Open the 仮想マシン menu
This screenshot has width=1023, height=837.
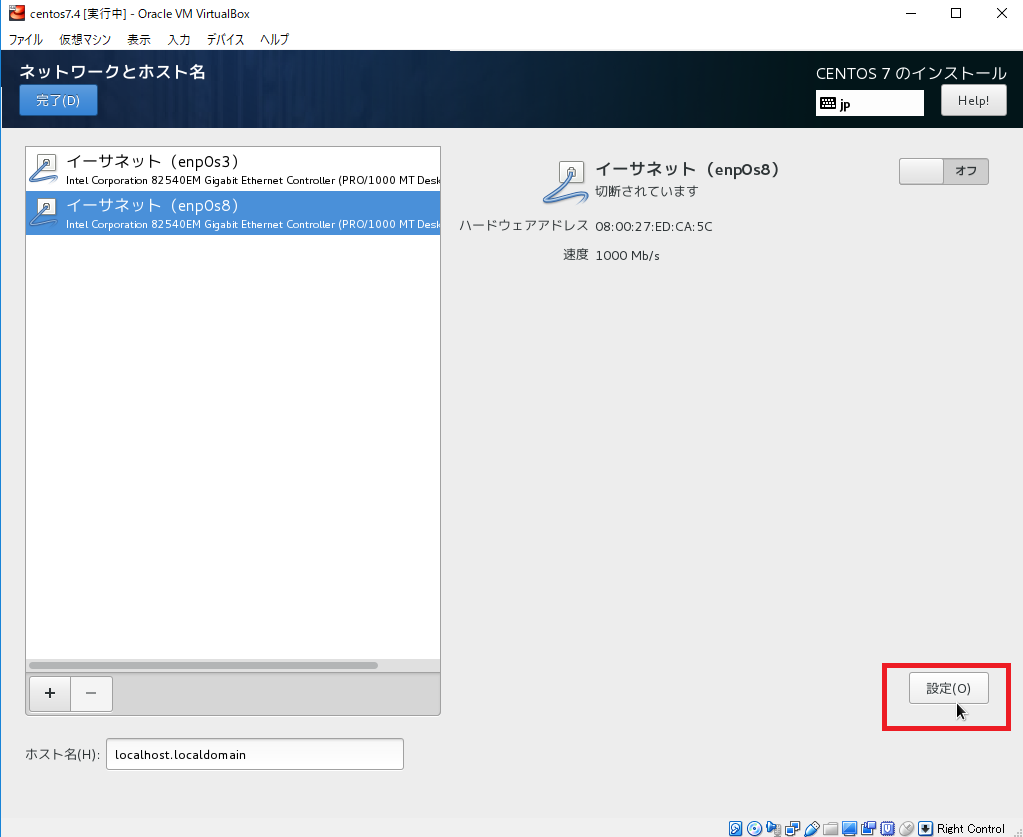(x=84, y=40)
